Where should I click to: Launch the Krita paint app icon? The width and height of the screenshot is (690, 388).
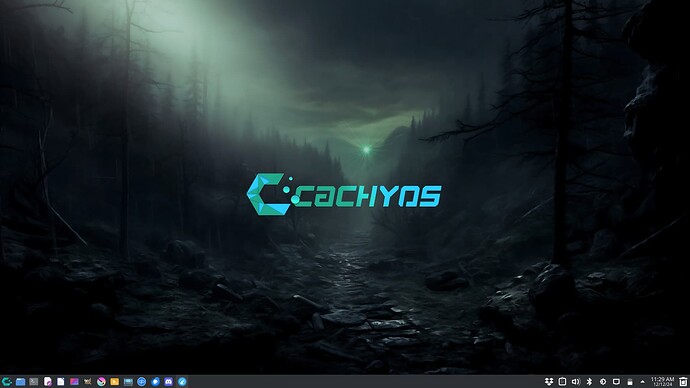pyautogui.click(x=101, y=381)
